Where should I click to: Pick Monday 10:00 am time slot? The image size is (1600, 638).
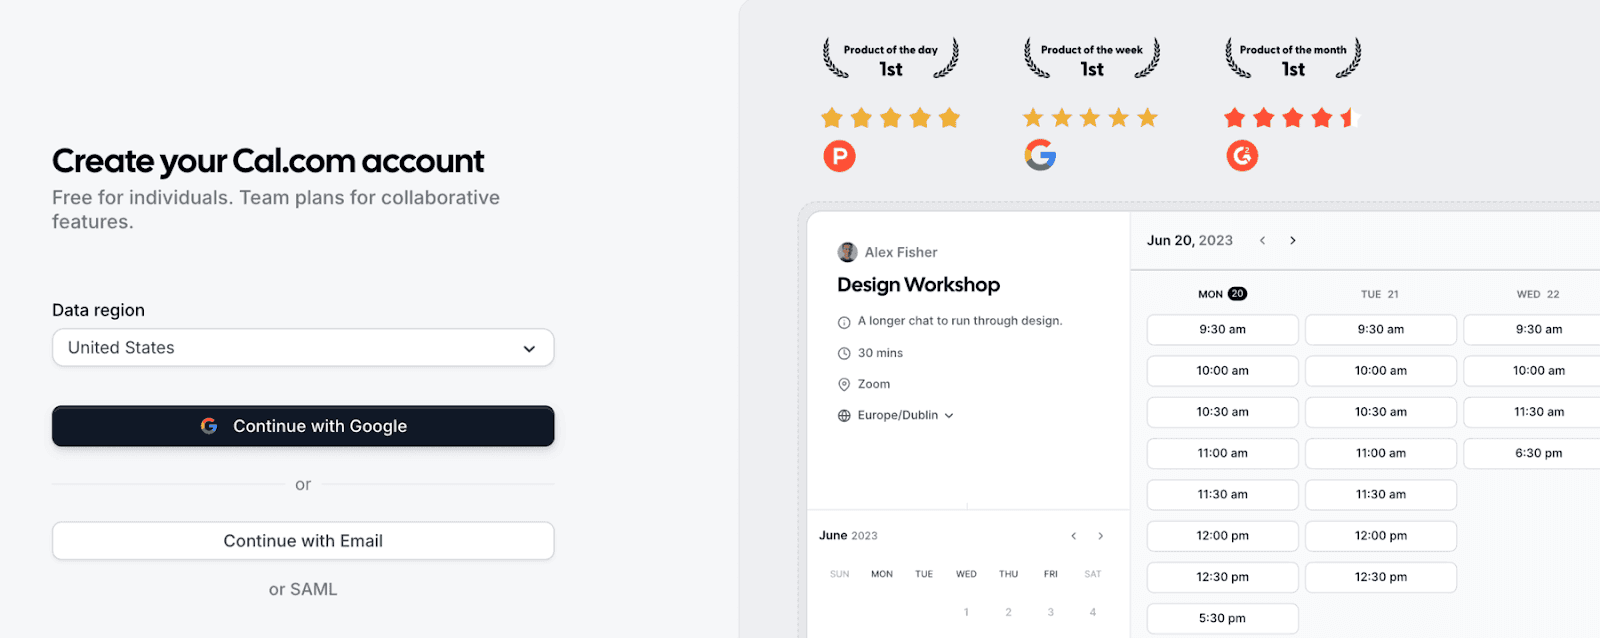(1223, 371)
